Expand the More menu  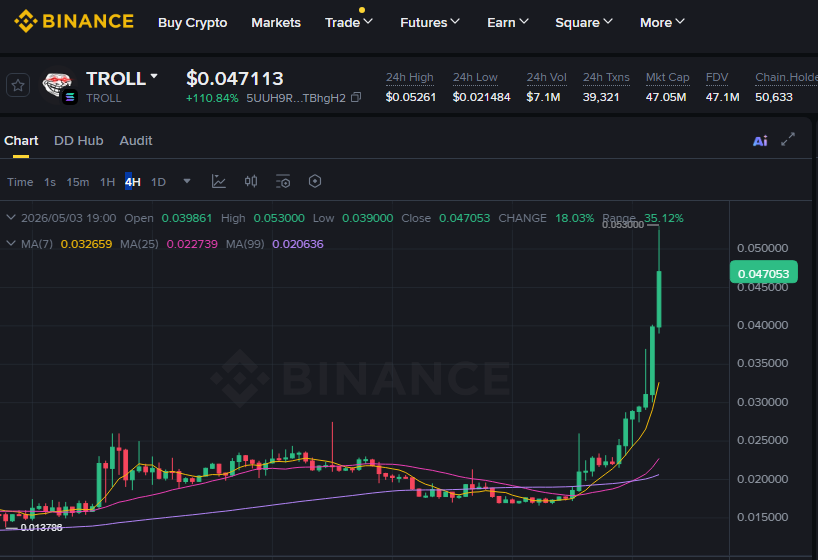tap(662, 22)
